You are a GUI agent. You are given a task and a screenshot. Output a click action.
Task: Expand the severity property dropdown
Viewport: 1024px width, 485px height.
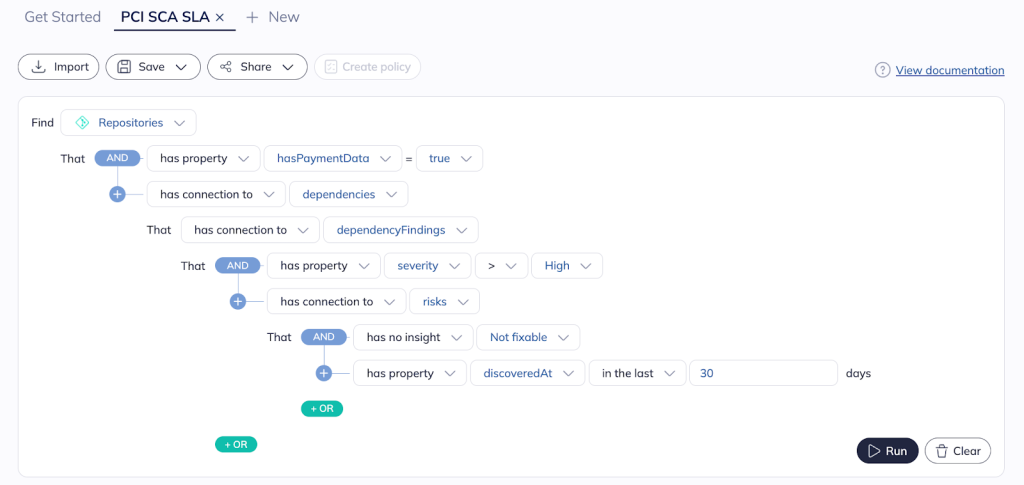click(427, 266)
